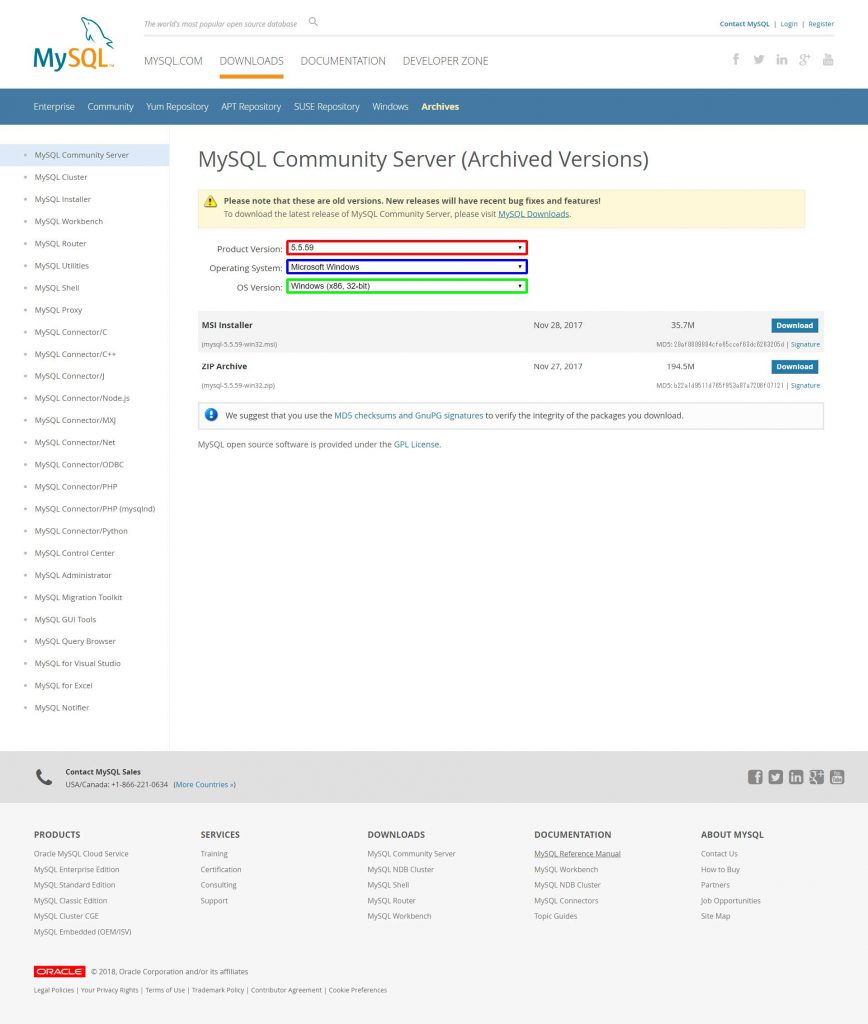Viewport: 868px width, 1024px height.
Task: Open Windows in the blue bar
Action: point(390,106)
